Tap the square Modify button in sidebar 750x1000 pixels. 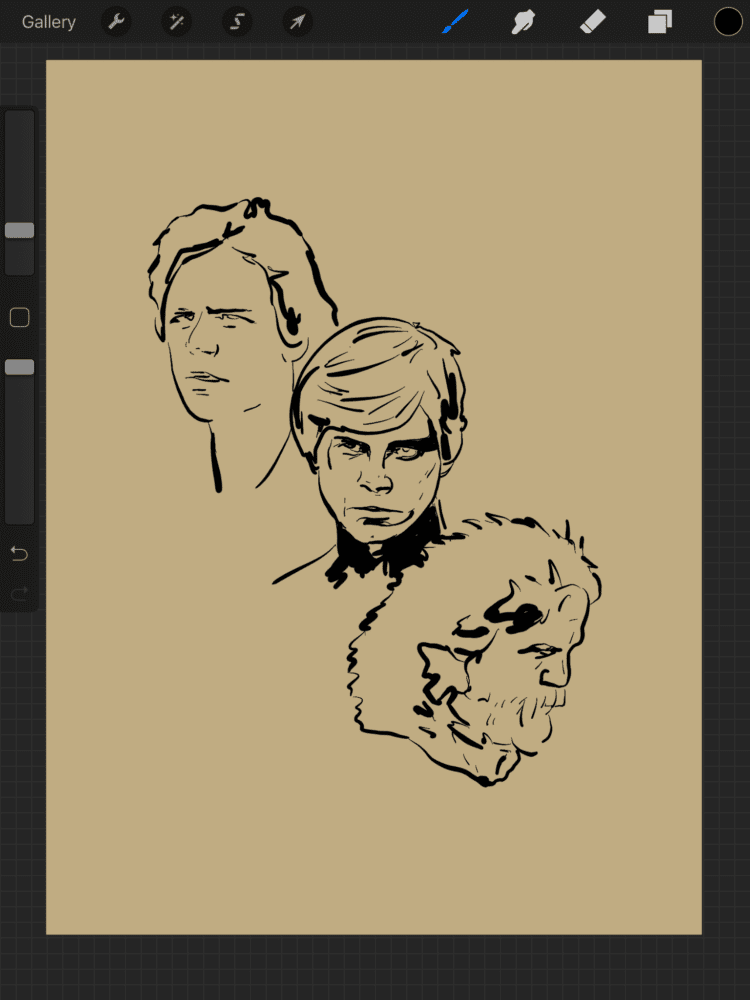(20, 317)
